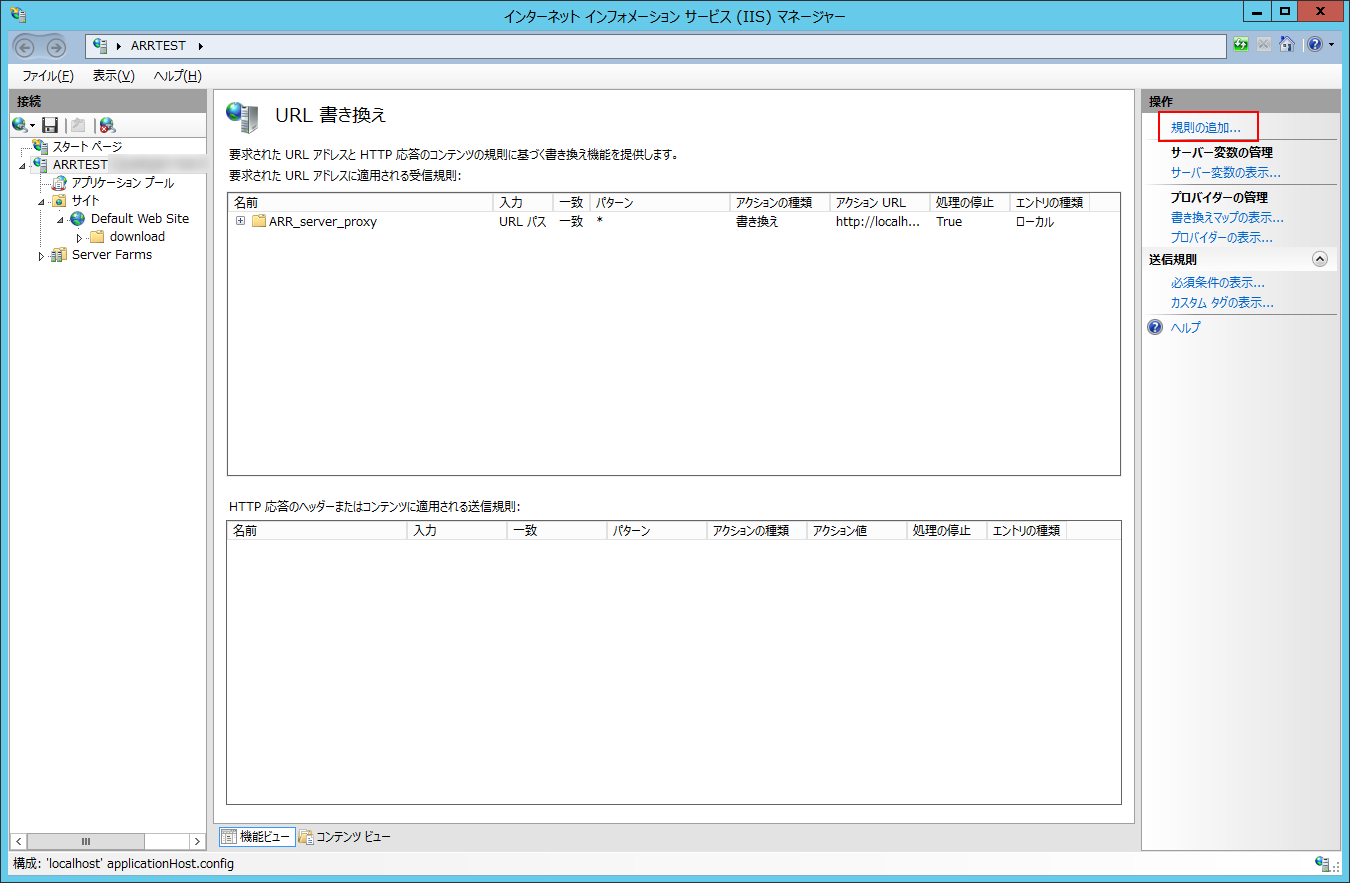Click the http://localh... action URL cell
This screenshot has width=1350, height=883.
tap(878, 222)
